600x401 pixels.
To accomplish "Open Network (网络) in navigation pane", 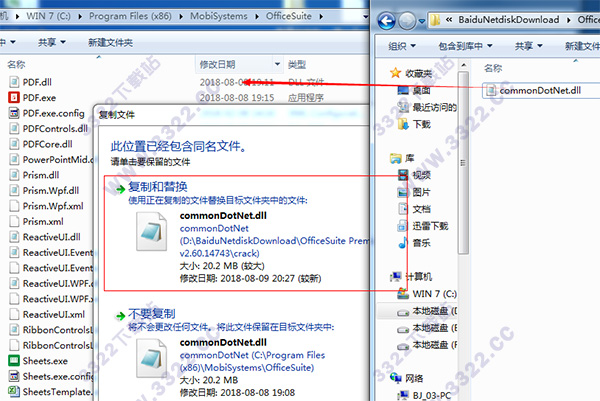I will [x=406, y=378].
